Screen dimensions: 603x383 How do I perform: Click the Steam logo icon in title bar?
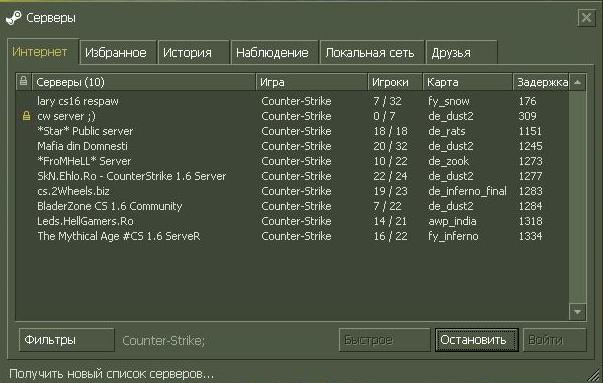point(14,18)
